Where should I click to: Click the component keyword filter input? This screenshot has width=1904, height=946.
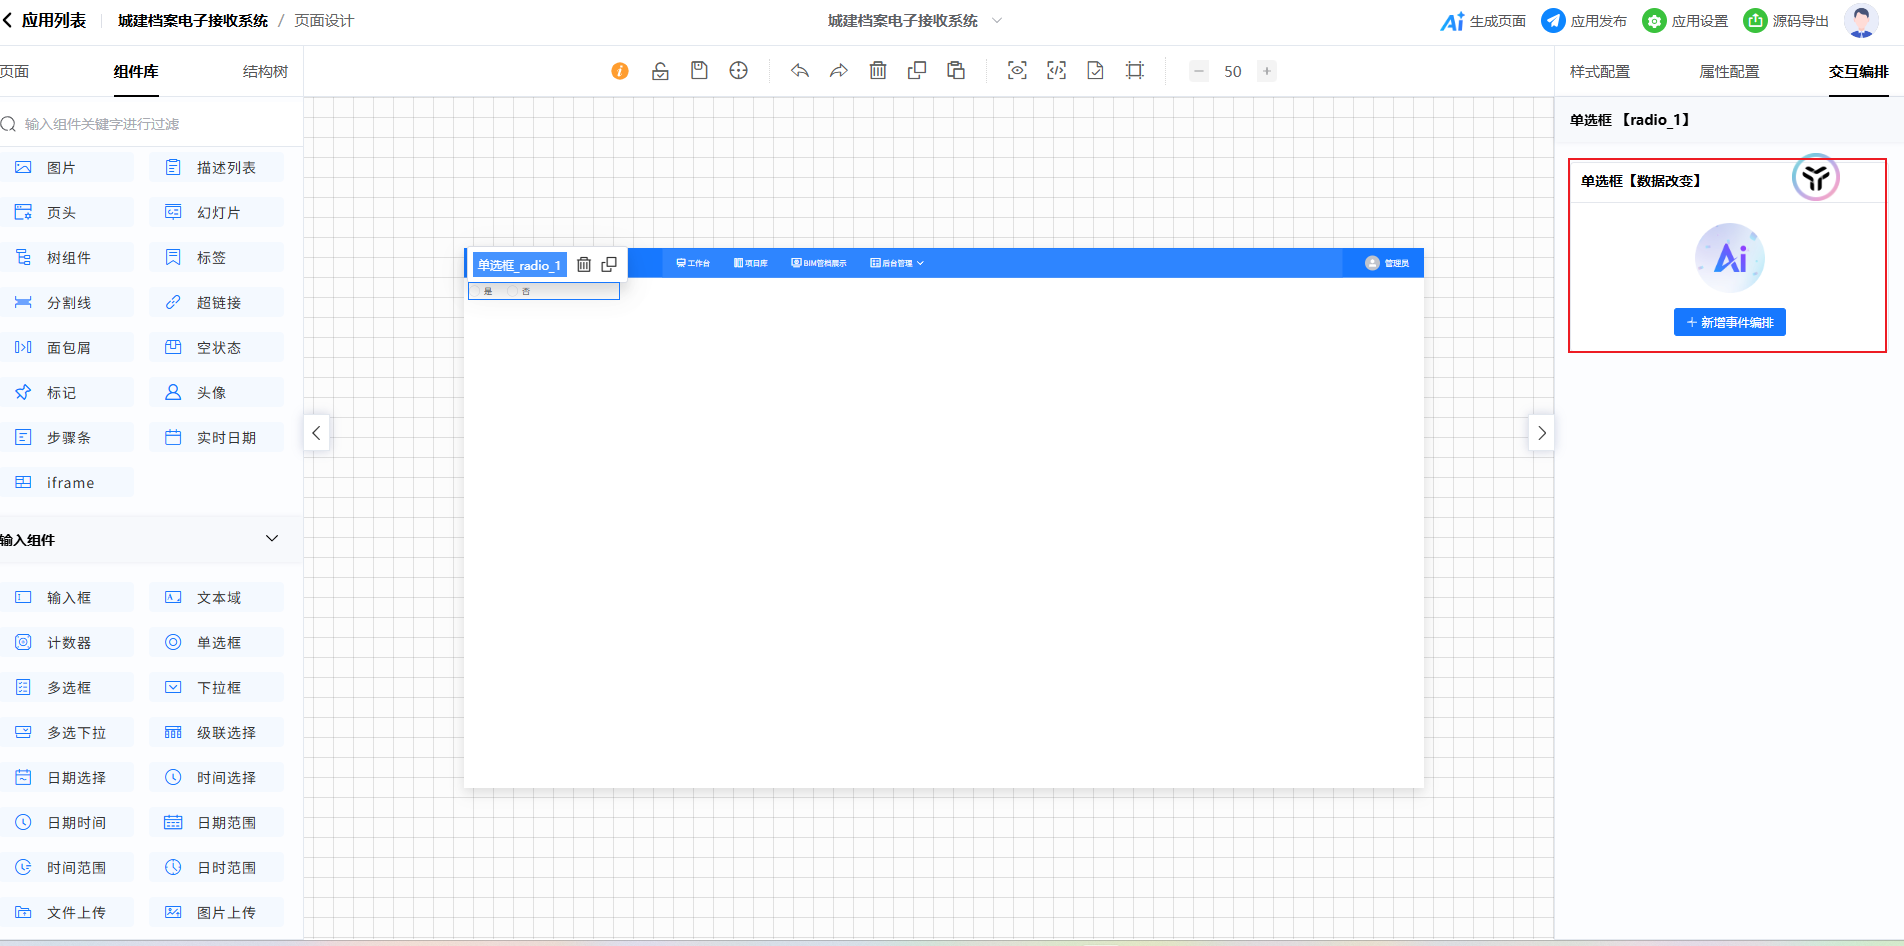150,124
